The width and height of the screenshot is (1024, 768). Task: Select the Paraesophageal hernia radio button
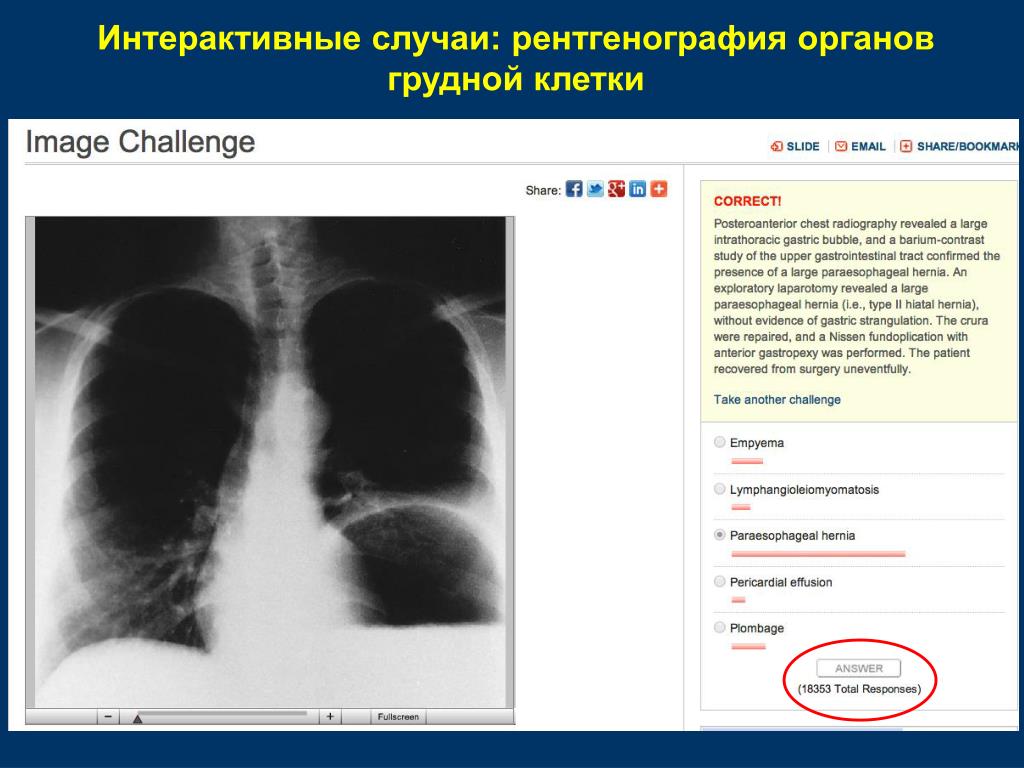(x=719, y=535)
